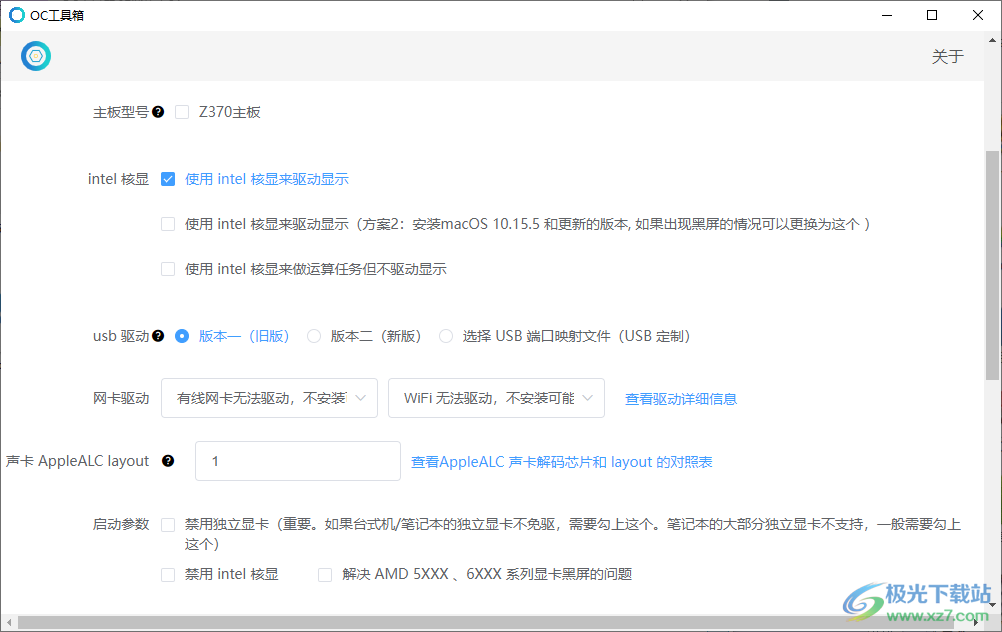Screen dimensions: 1002x632
Task: Open the 关于 menu item
Action: click(947, 56)
